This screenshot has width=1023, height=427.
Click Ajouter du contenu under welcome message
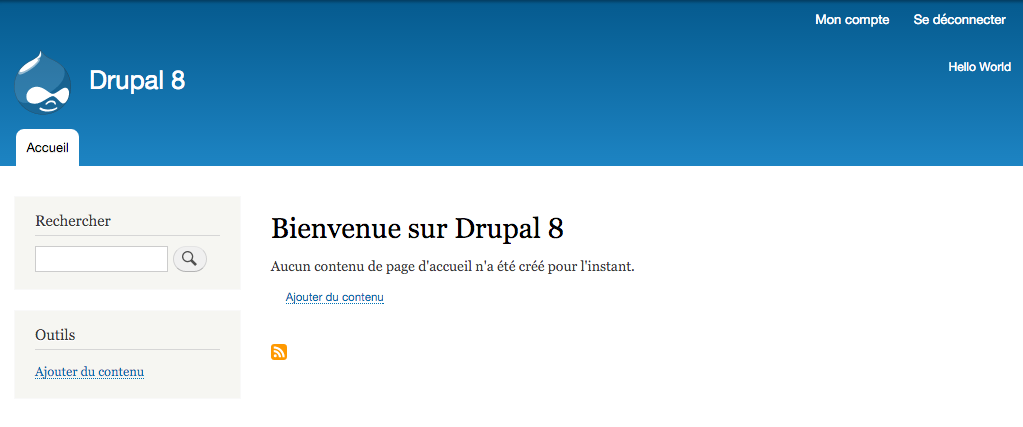(335, 298)
